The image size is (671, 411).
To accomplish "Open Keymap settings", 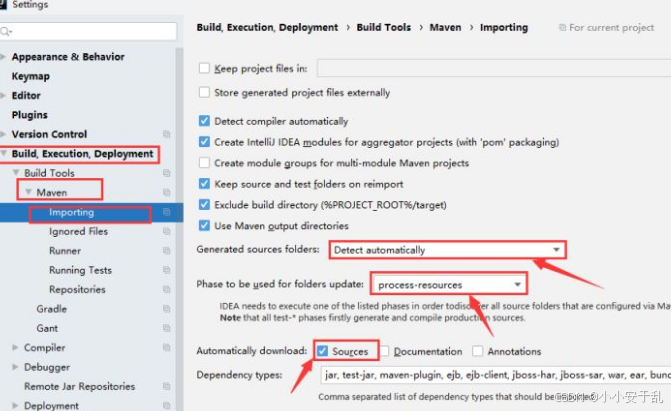I will pyautogui.click(x=31, y=76).
